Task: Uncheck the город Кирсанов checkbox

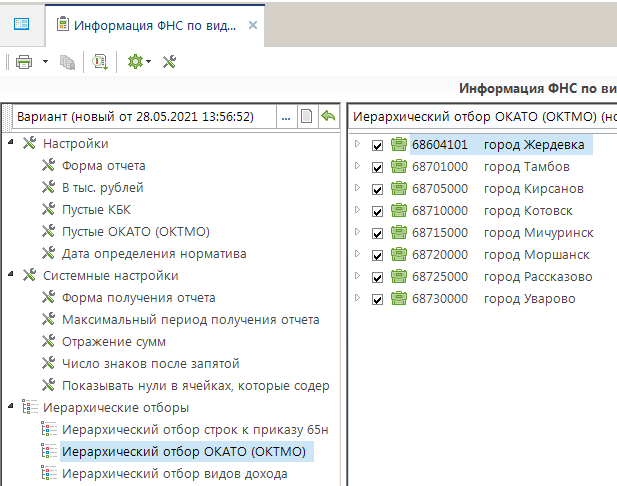Action: [x=377, y=190]
